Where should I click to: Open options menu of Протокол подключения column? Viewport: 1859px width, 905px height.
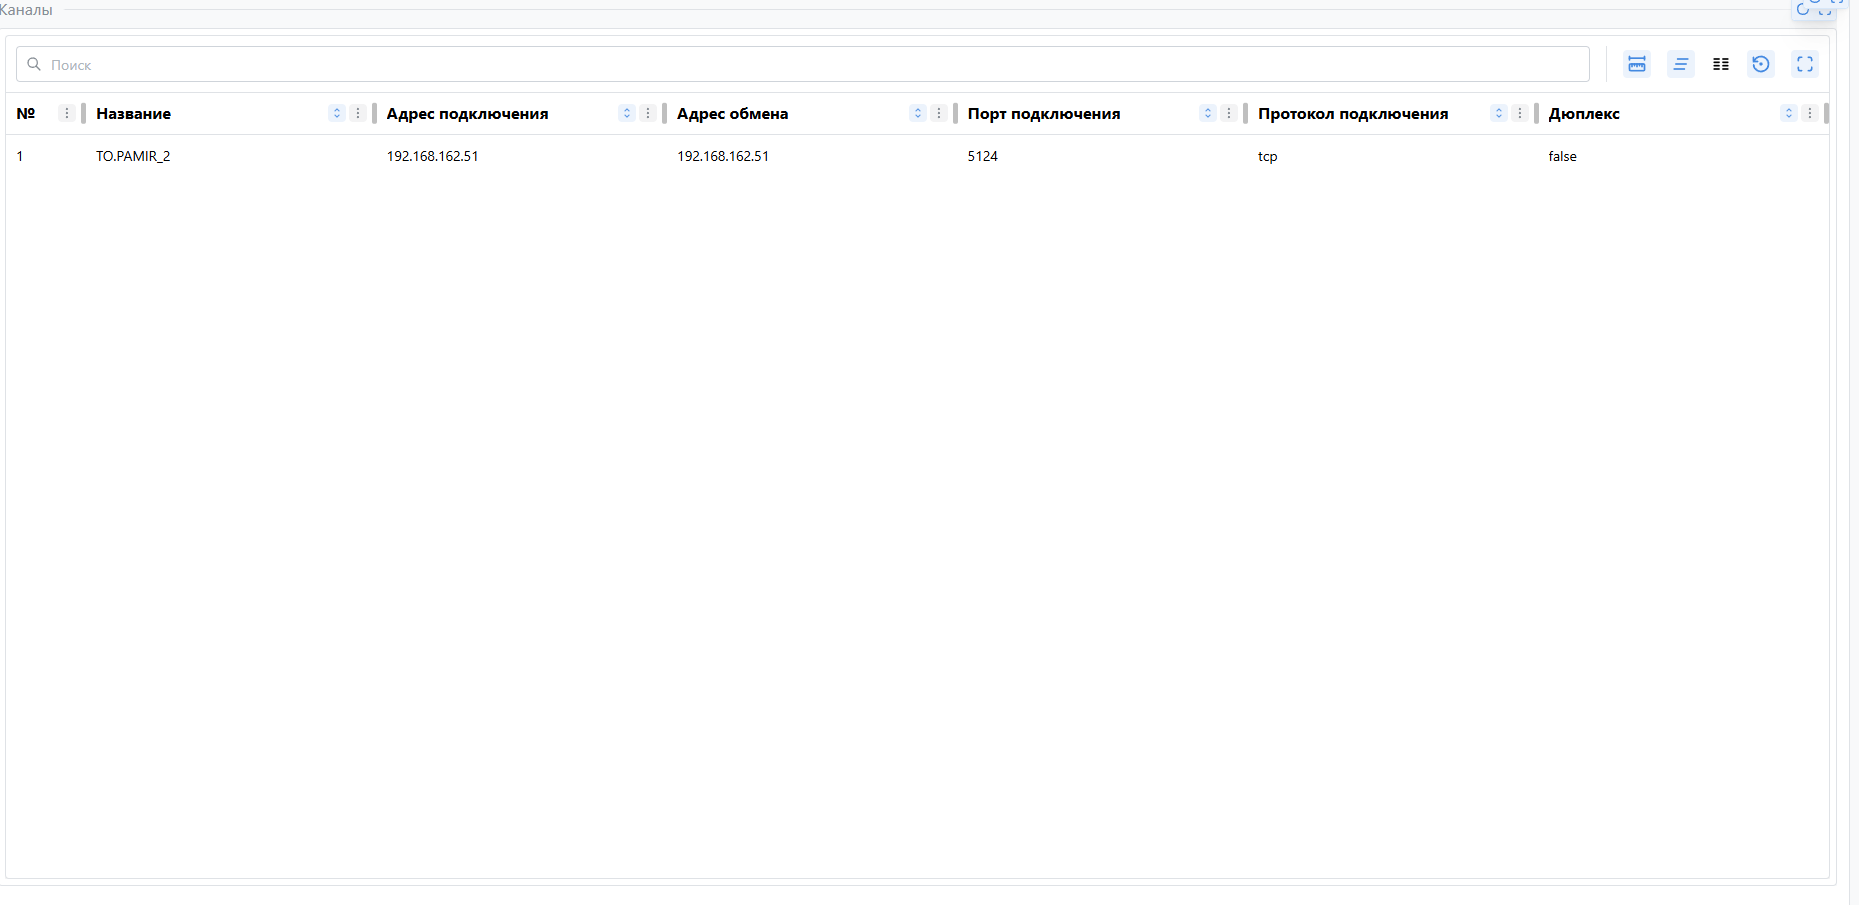pyautogui.click(x=1520, y=113)
